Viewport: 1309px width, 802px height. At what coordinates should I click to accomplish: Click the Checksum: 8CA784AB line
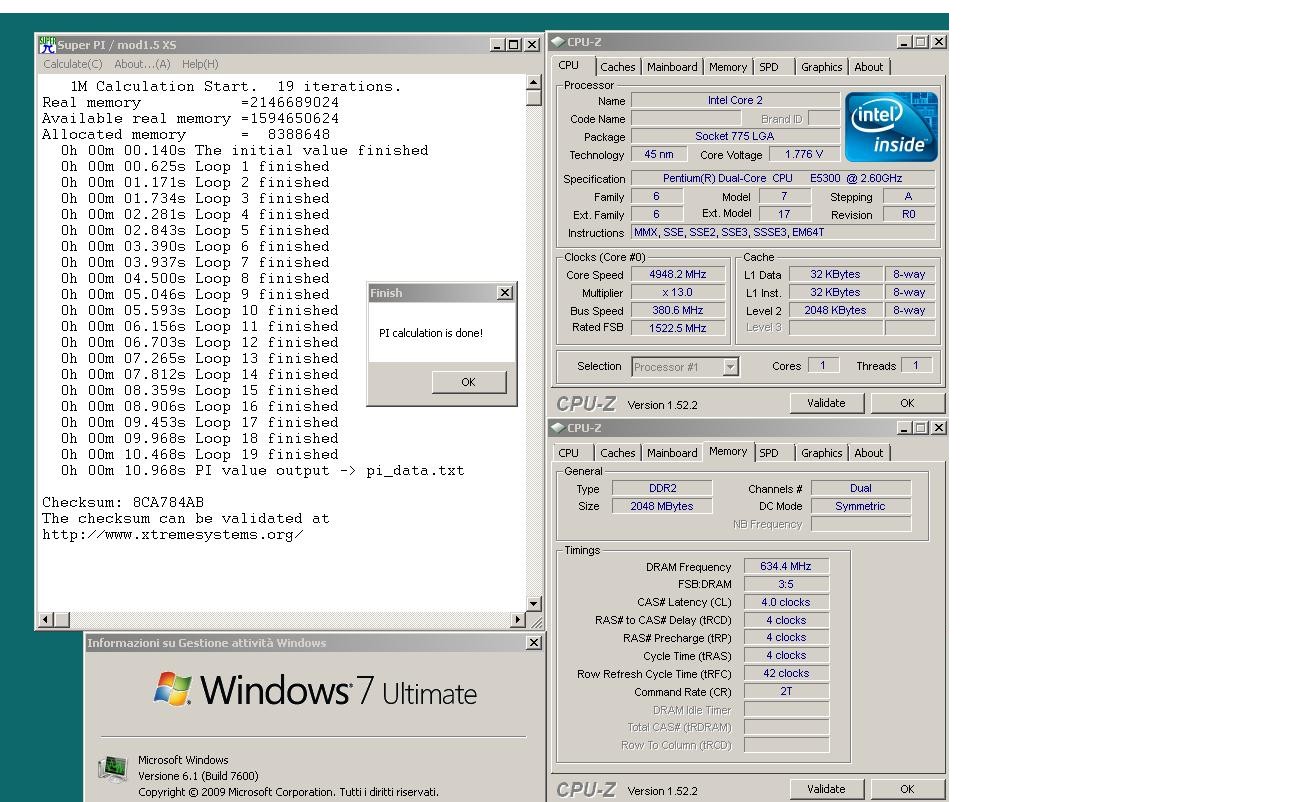123,502
